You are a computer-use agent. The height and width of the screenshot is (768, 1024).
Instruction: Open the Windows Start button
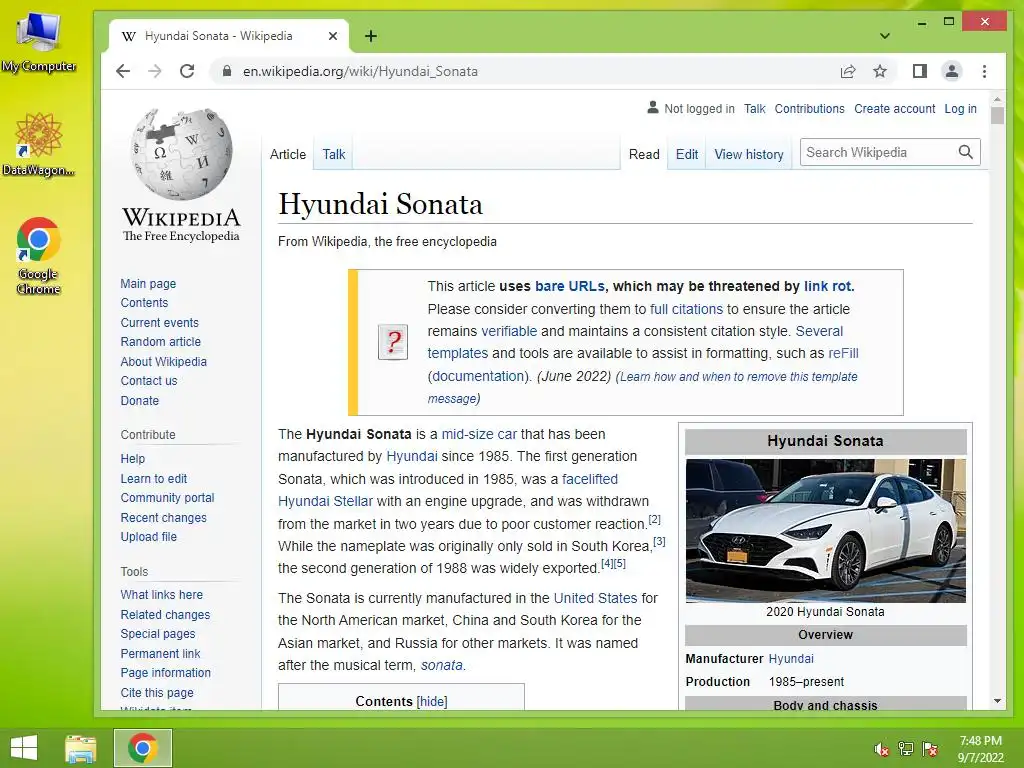pyautogui.click(x=24, y=748)
